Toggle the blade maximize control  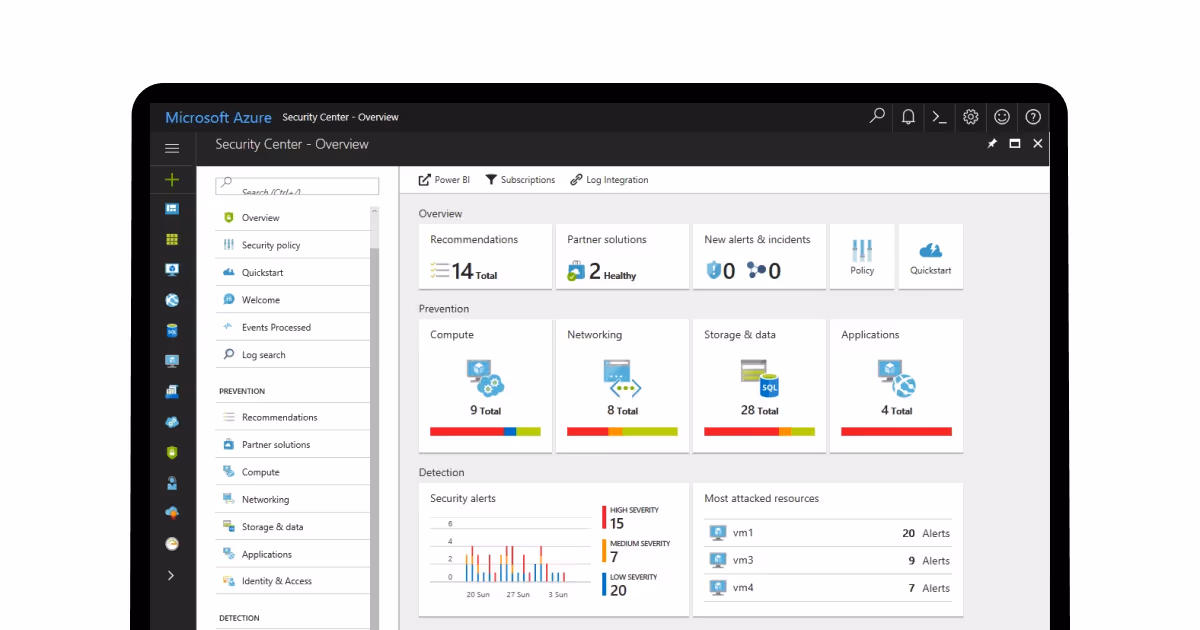coord(1013,143)
